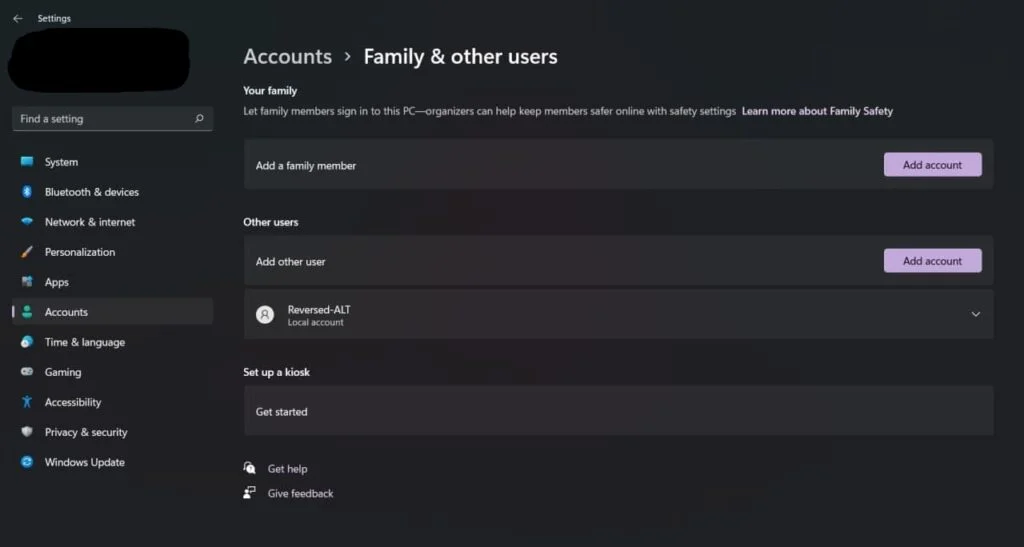This screenshot has height=547, width=1024.
Task: Navigate to Accounts in the breadcrumb
Action: (x=287, y=57)
